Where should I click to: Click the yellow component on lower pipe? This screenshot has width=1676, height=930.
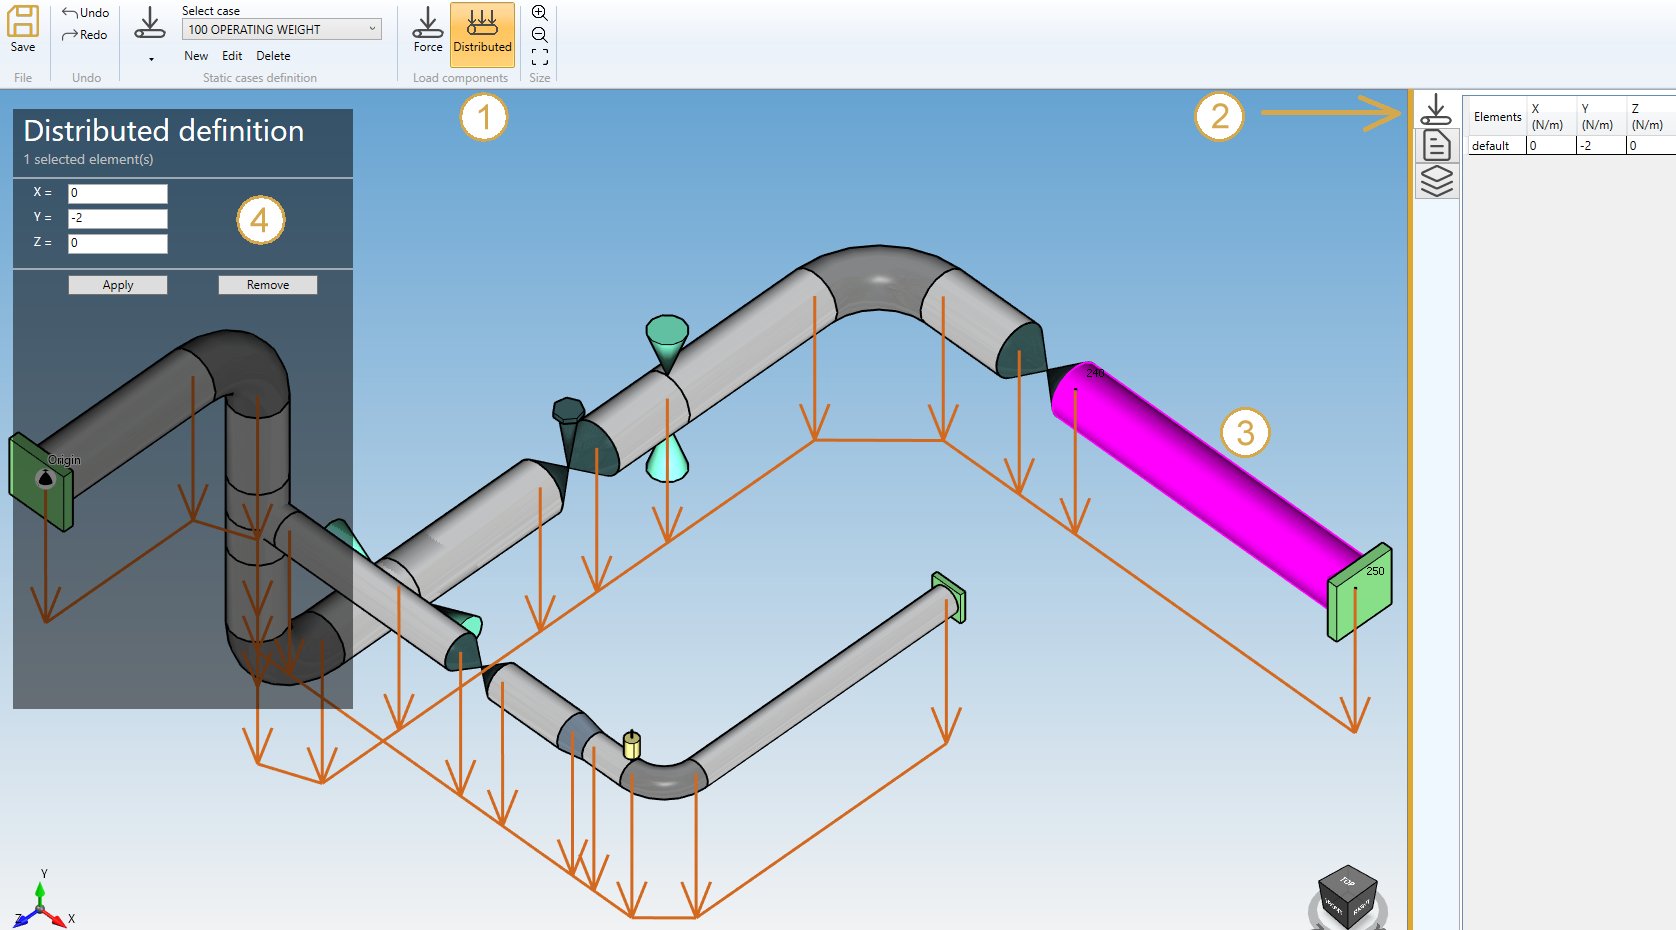tap(631, 745)
